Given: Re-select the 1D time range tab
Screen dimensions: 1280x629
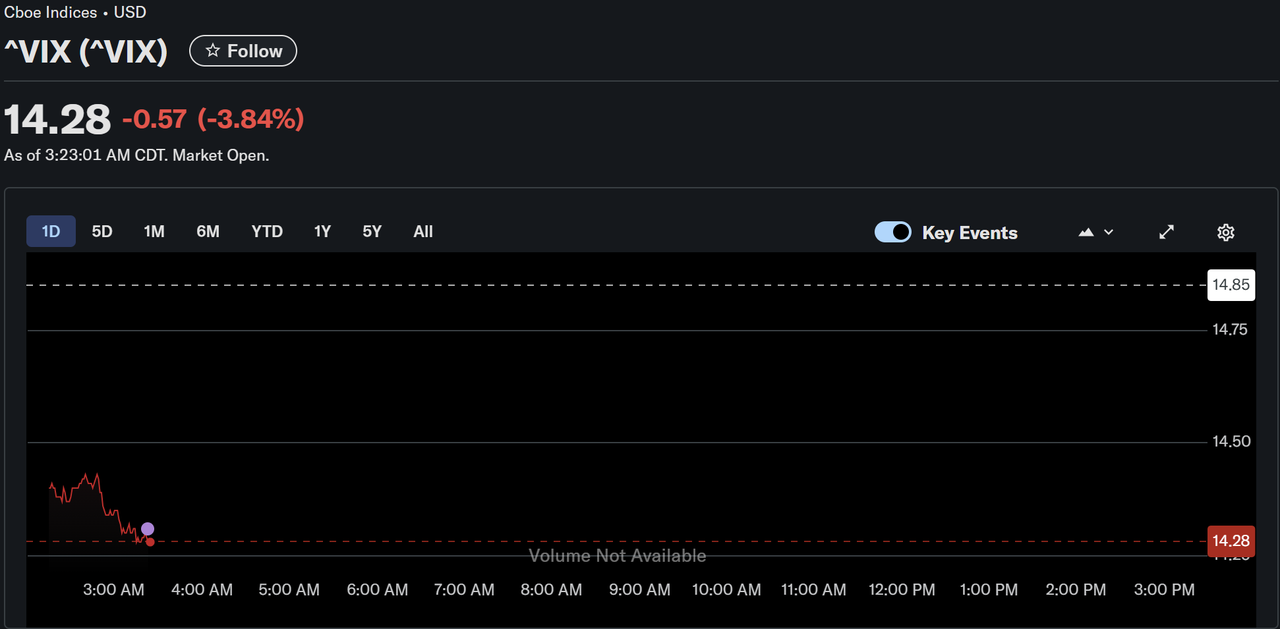Looking at the screenshot, I should (x=50, y=231).
